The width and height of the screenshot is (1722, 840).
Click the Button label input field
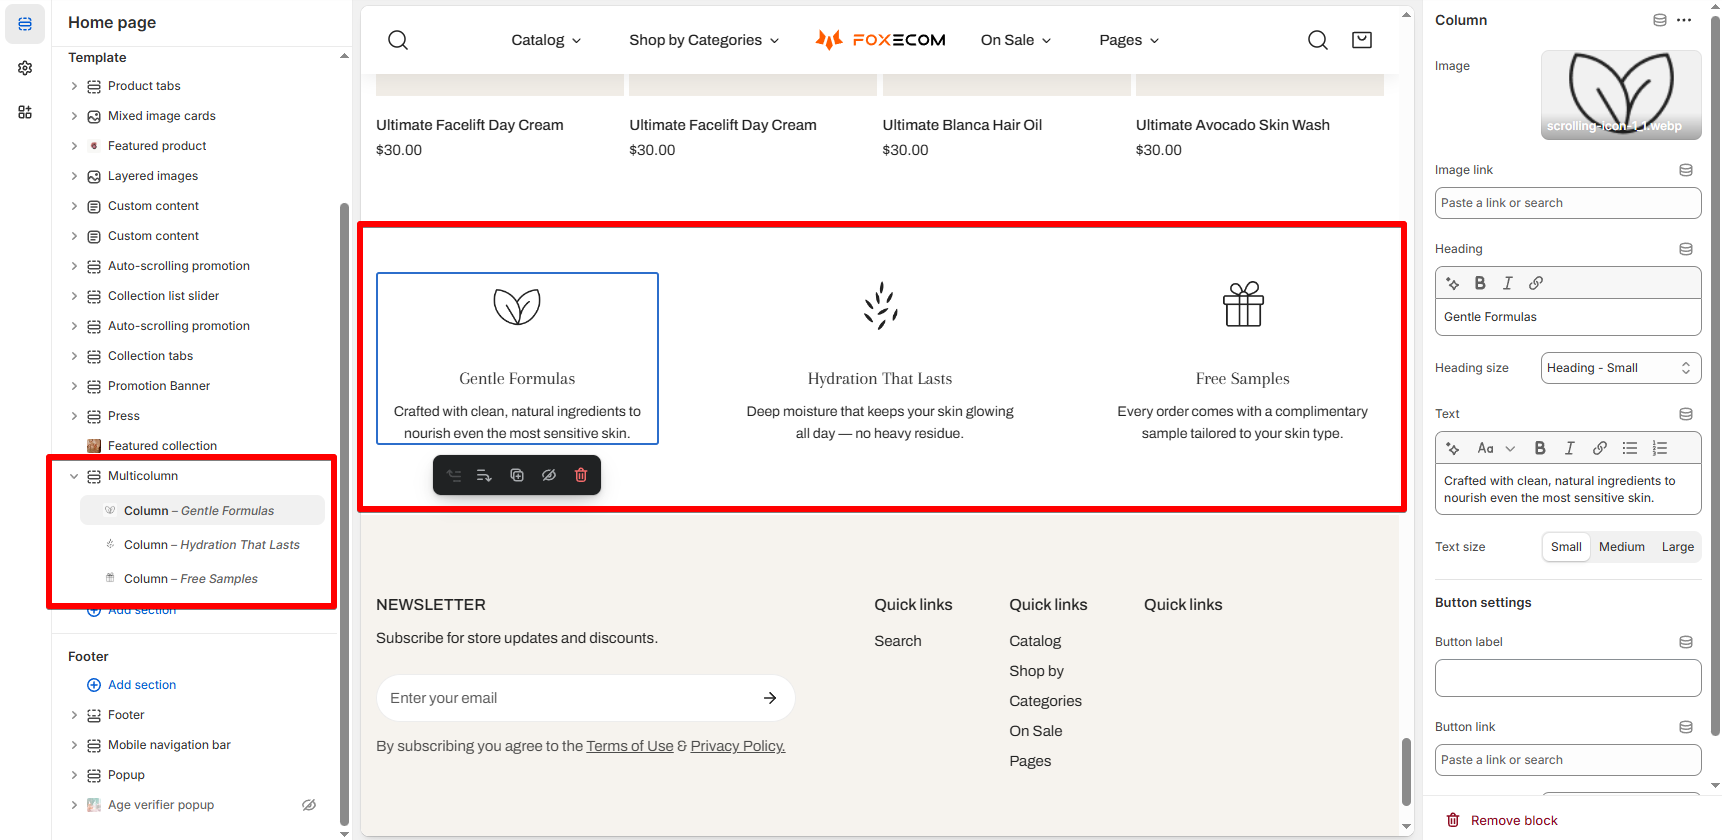pyautogui.click(x=1568, y=678)
